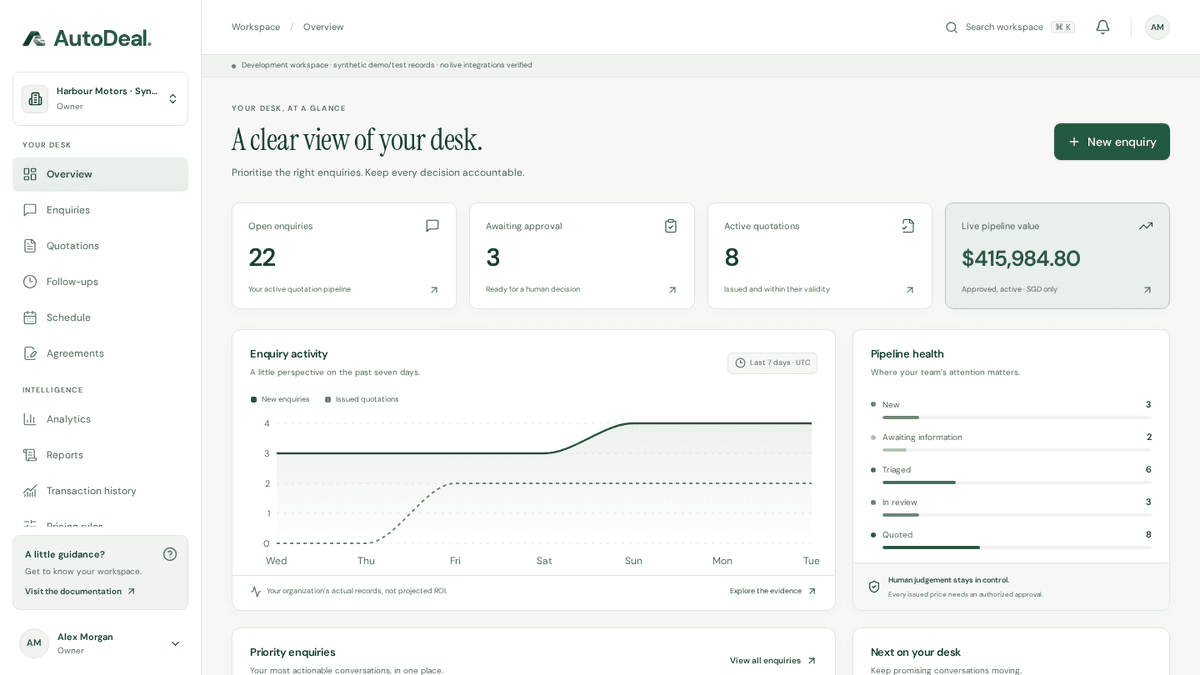Click the AM avatar in top bar
1200x675 pixels.
click(x=1157, y=27)
